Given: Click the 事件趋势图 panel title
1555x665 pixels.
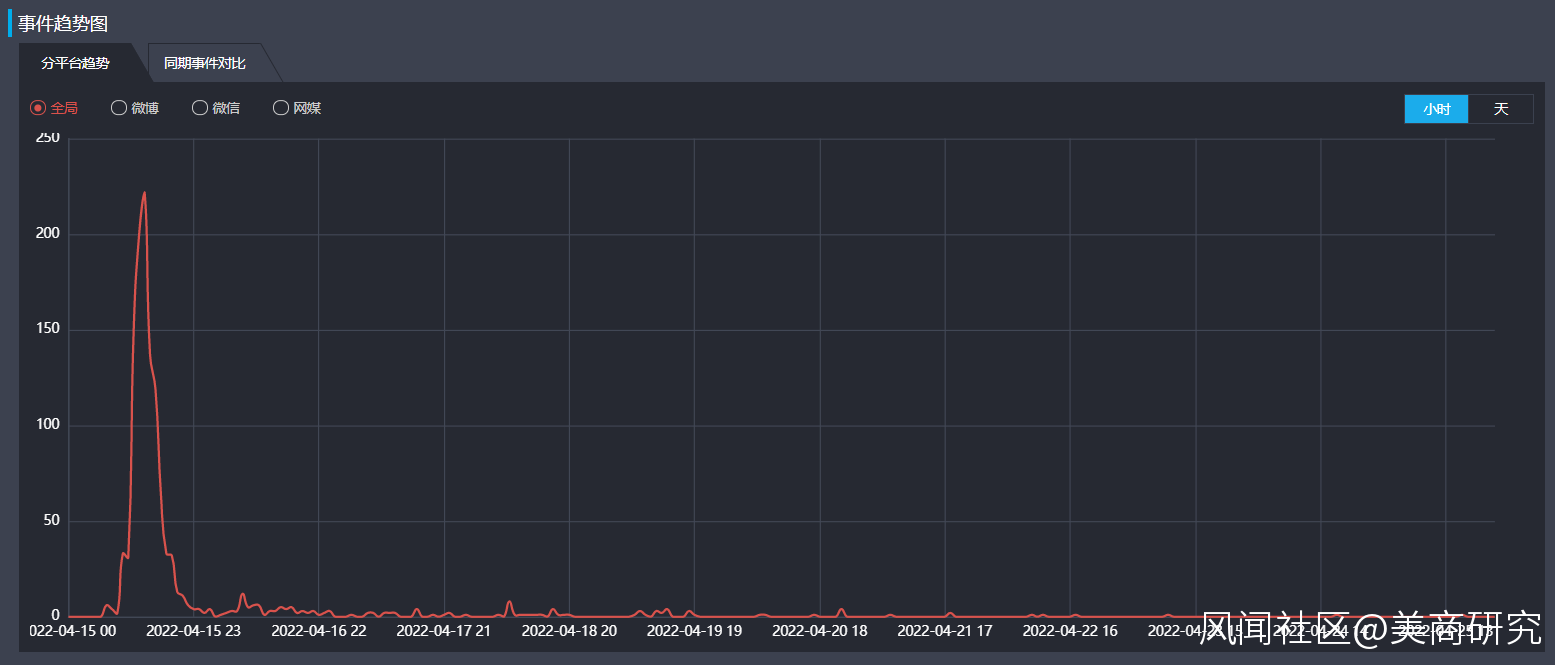Looking at the screenshot, I should click(63, 23).
